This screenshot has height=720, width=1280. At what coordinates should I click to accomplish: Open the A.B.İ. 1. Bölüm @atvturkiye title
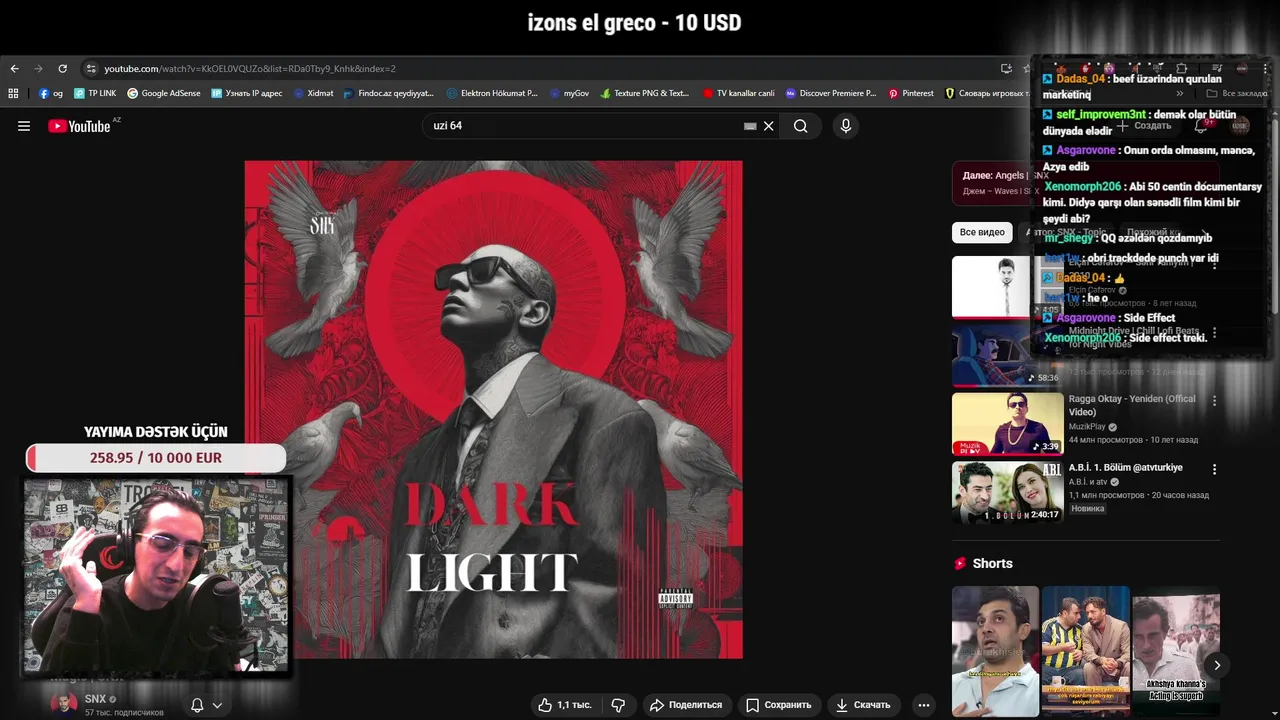click(x=1125, y=468)
